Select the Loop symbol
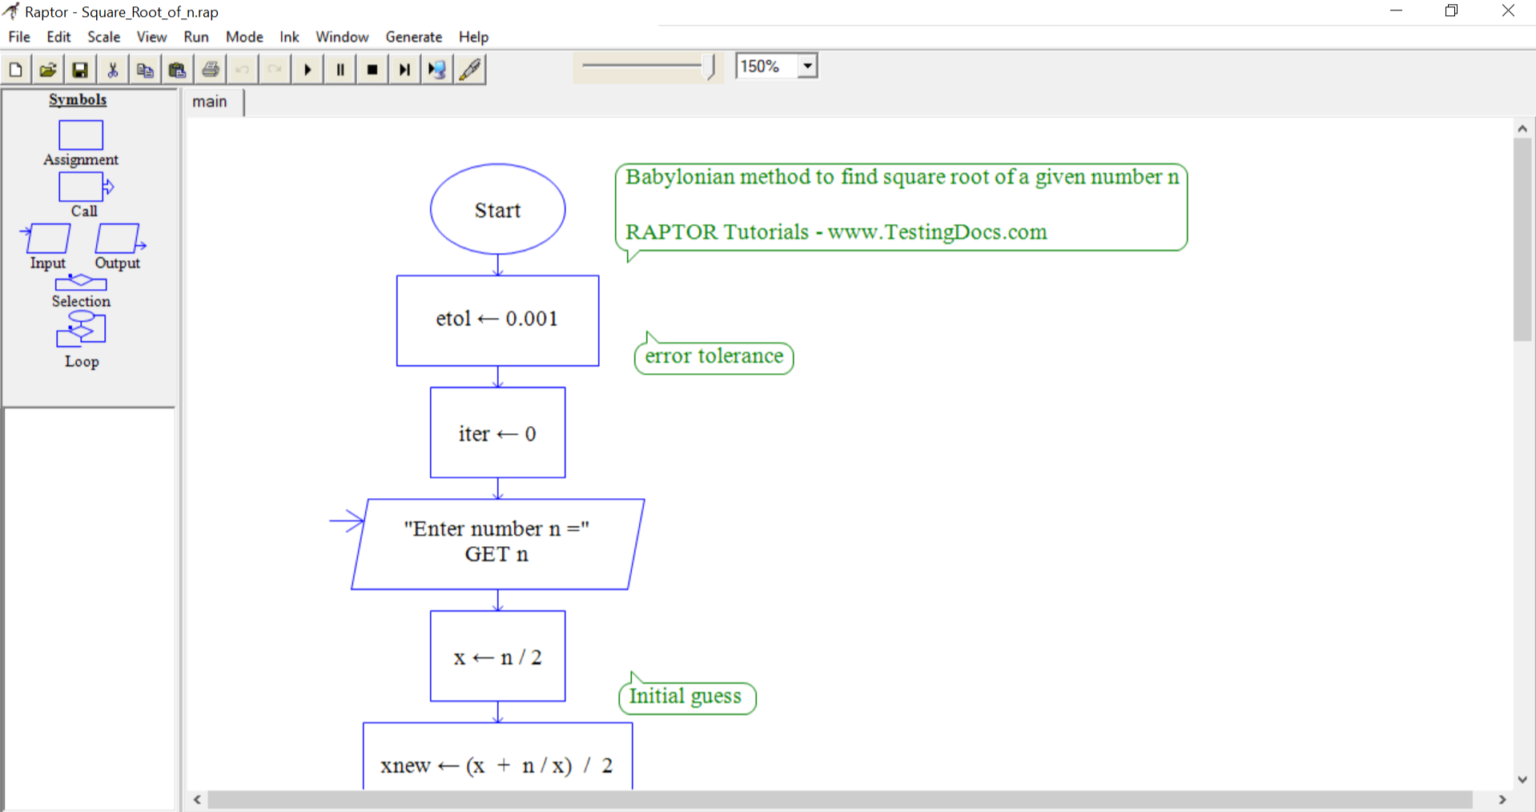Screen dimensions: 1536x812 pyautogui.click(x=80, y=328)
